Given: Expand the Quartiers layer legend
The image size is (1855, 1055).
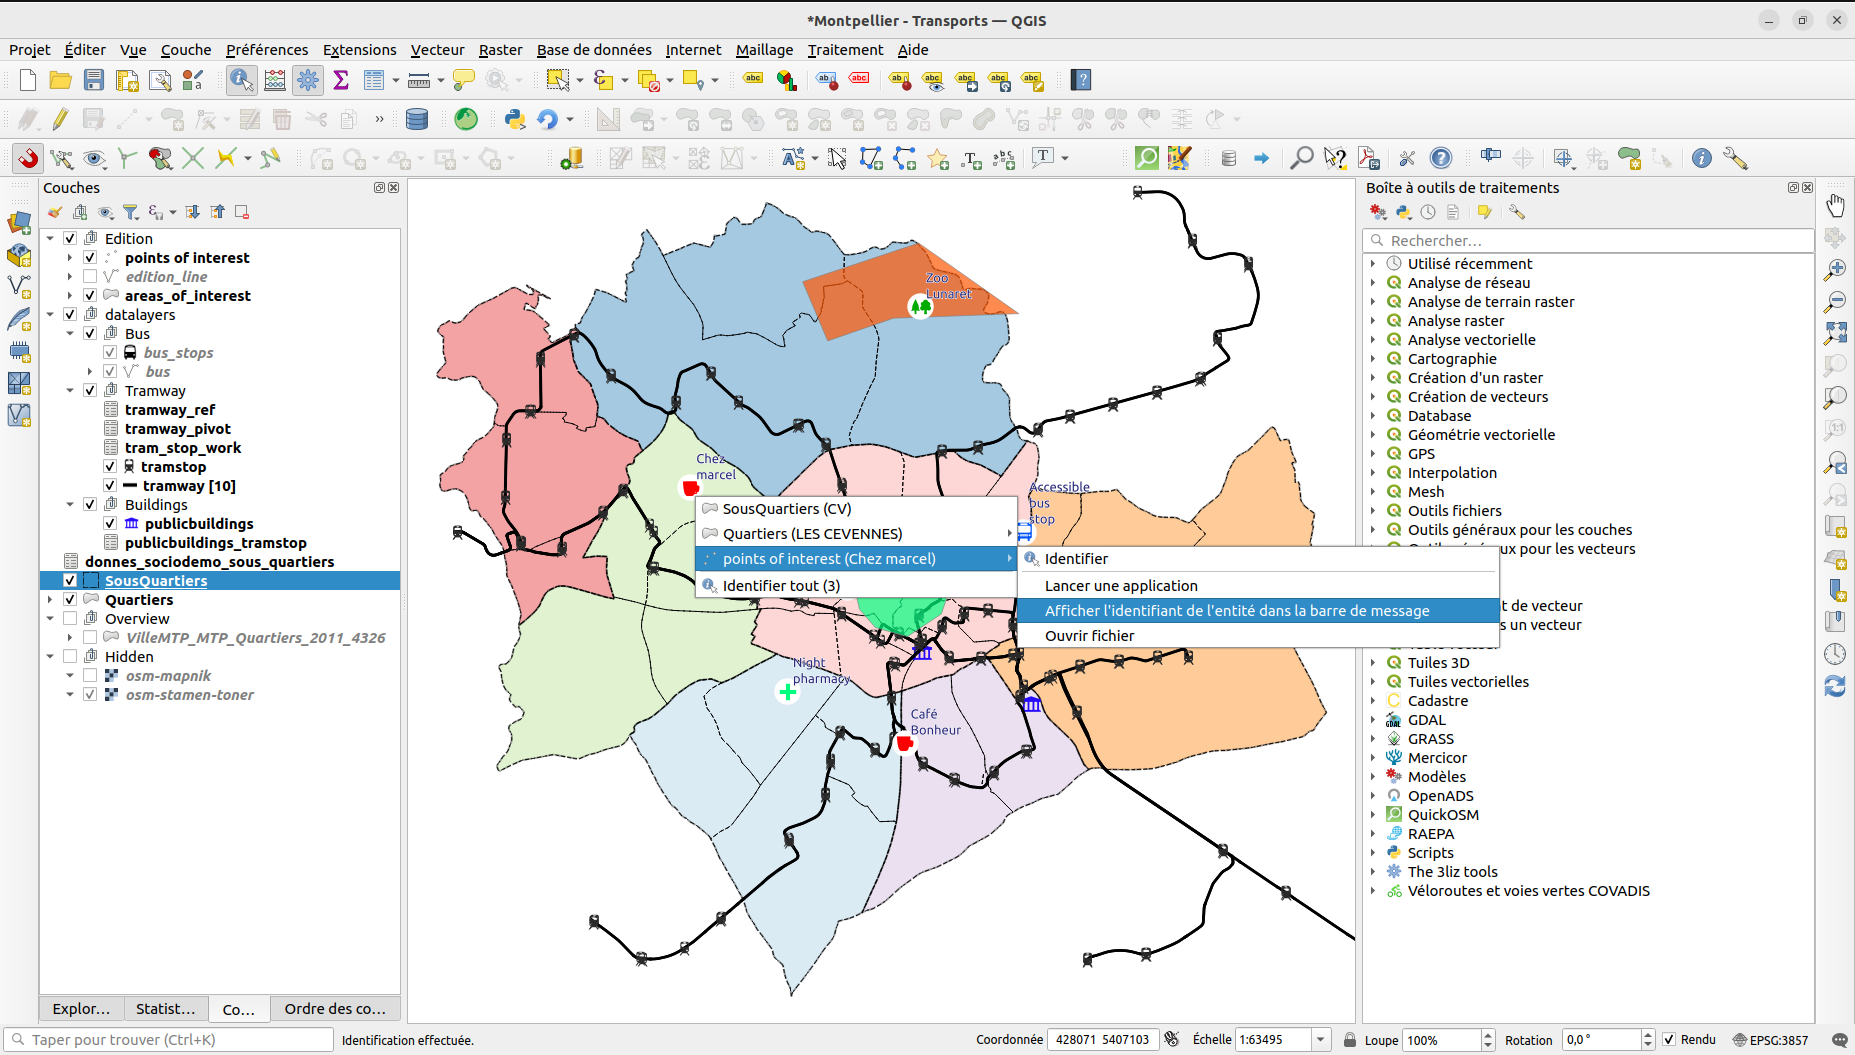Looking at the screenshot, I should pos(50,600).
